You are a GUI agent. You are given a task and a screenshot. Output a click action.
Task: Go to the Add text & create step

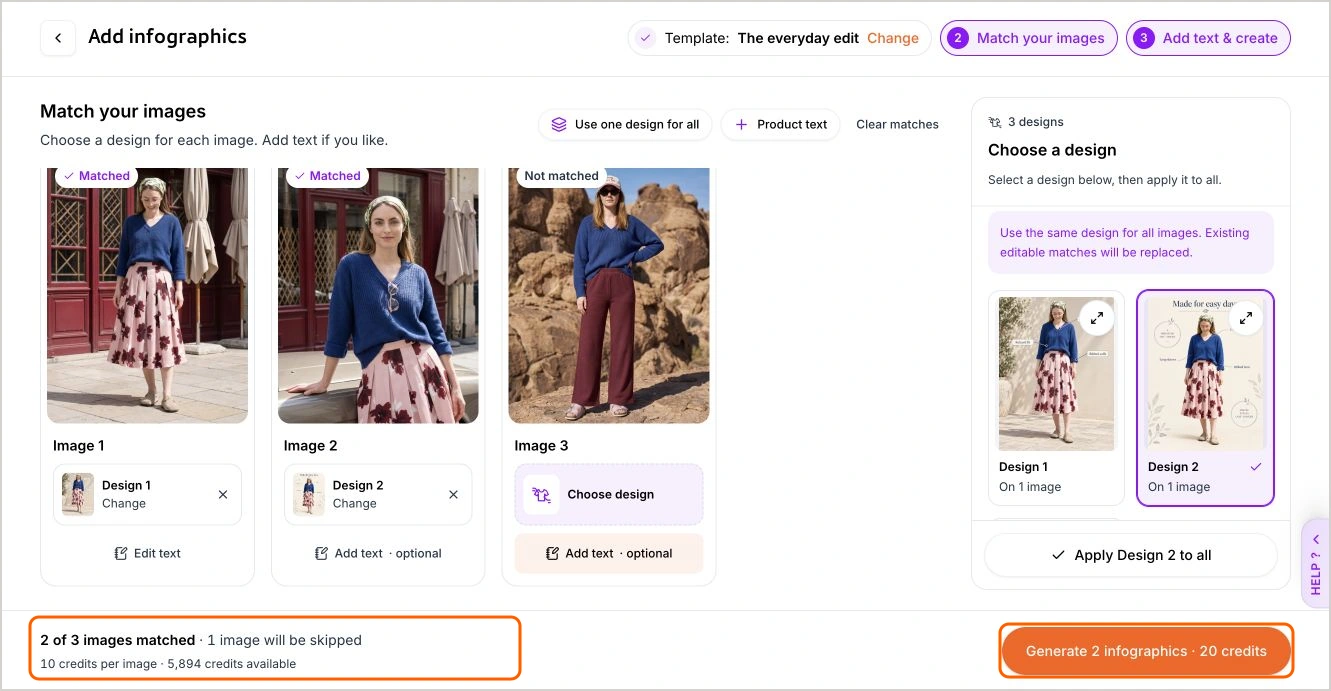coord(1208,38)
